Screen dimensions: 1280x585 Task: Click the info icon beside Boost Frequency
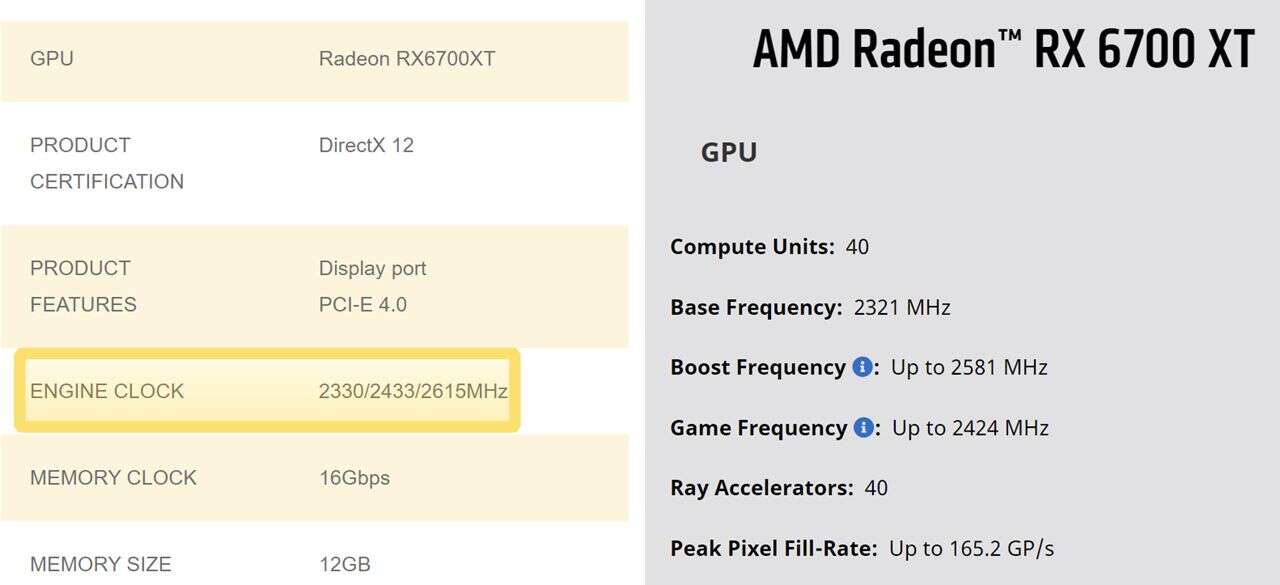862,367
